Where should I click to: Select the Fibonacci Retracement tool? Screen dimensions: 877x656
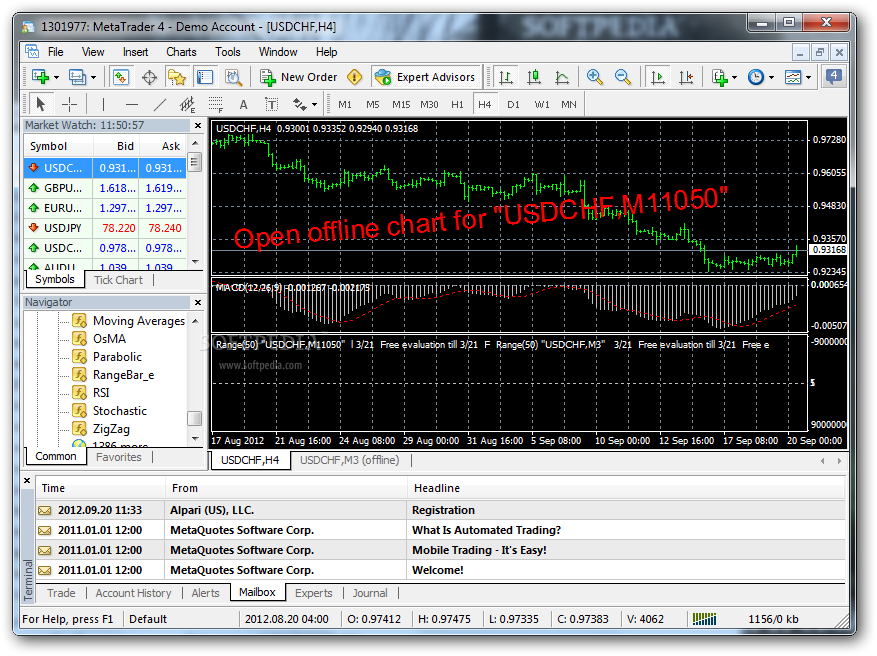[215, 104]
